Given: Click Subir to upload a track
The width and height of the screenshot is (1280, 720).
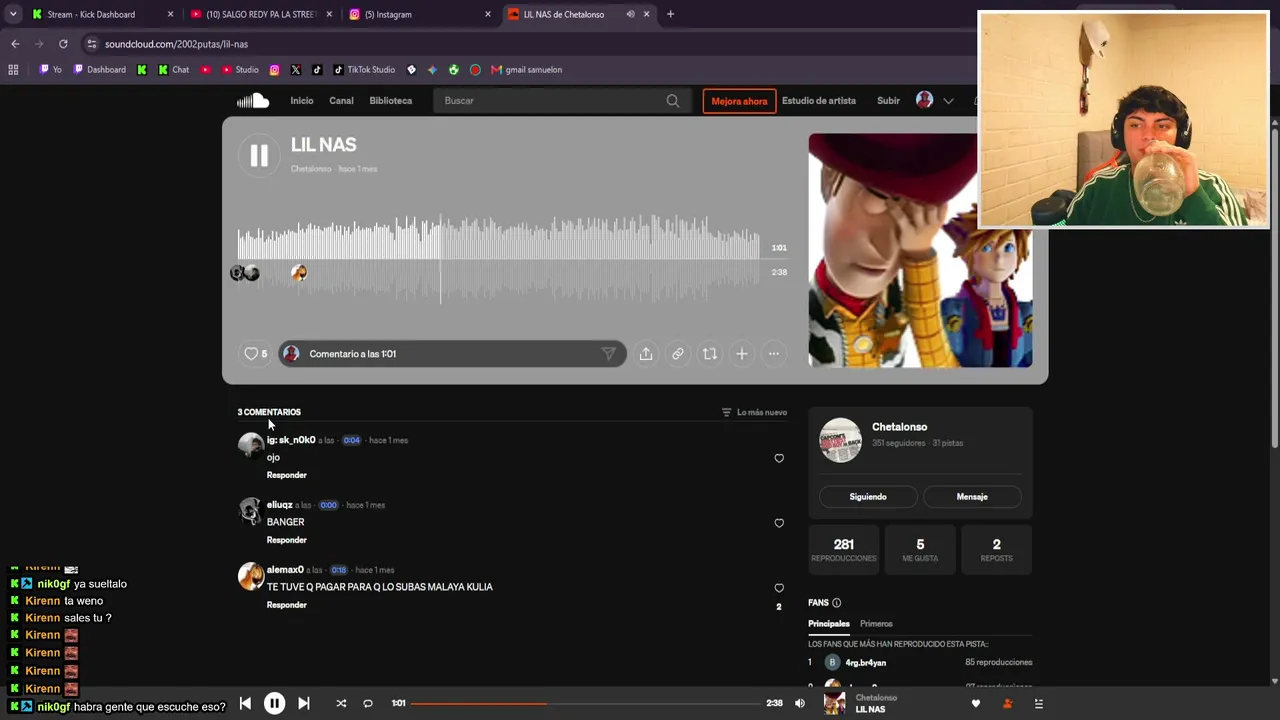Looking at the screenshot, I should click(888, 100).
